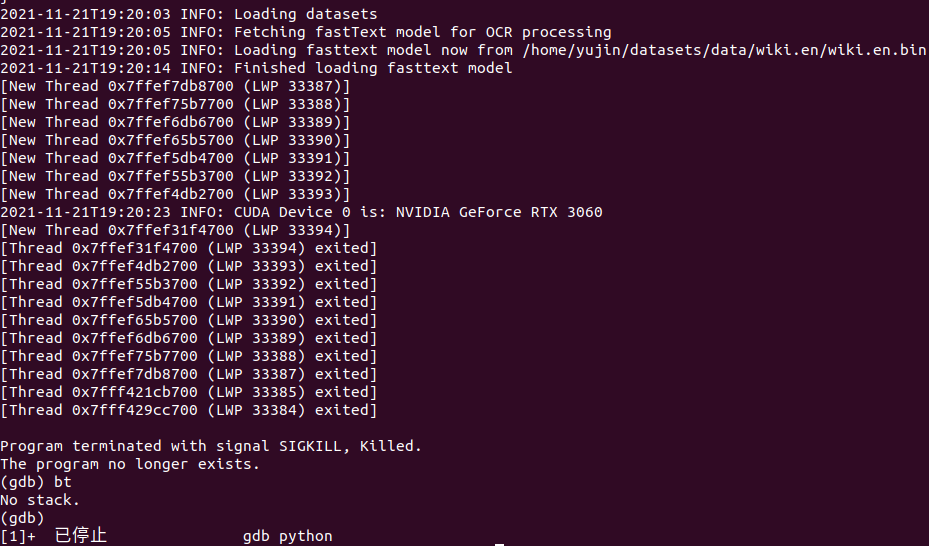Image resolution: width=929 pixels, height=546 pixels.
Task: Click the New Thread LWP 33393 line
Action: [175, 194]
